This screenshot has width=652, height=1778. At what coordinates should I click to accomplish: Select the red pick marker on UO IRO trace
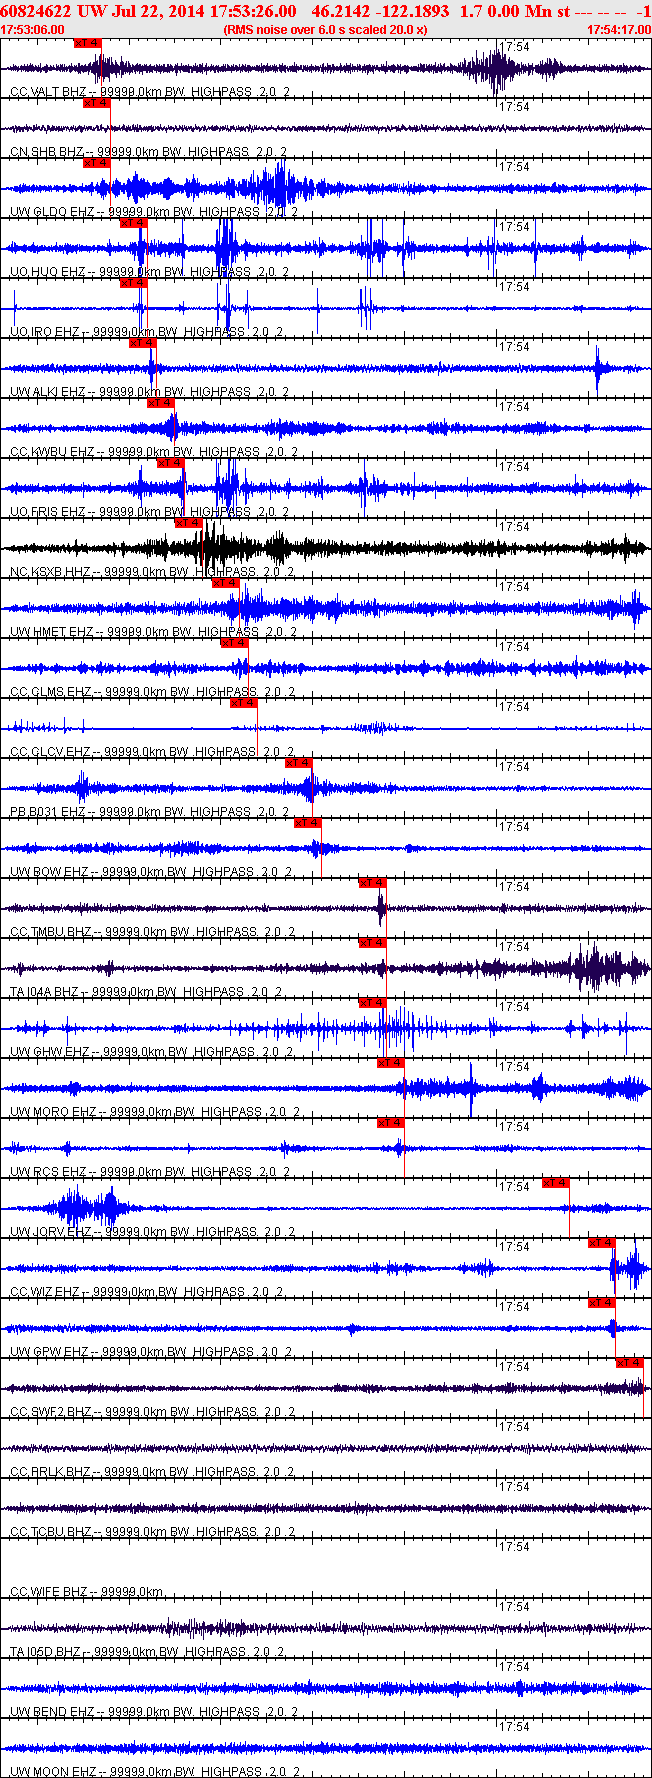pos(134,283)
